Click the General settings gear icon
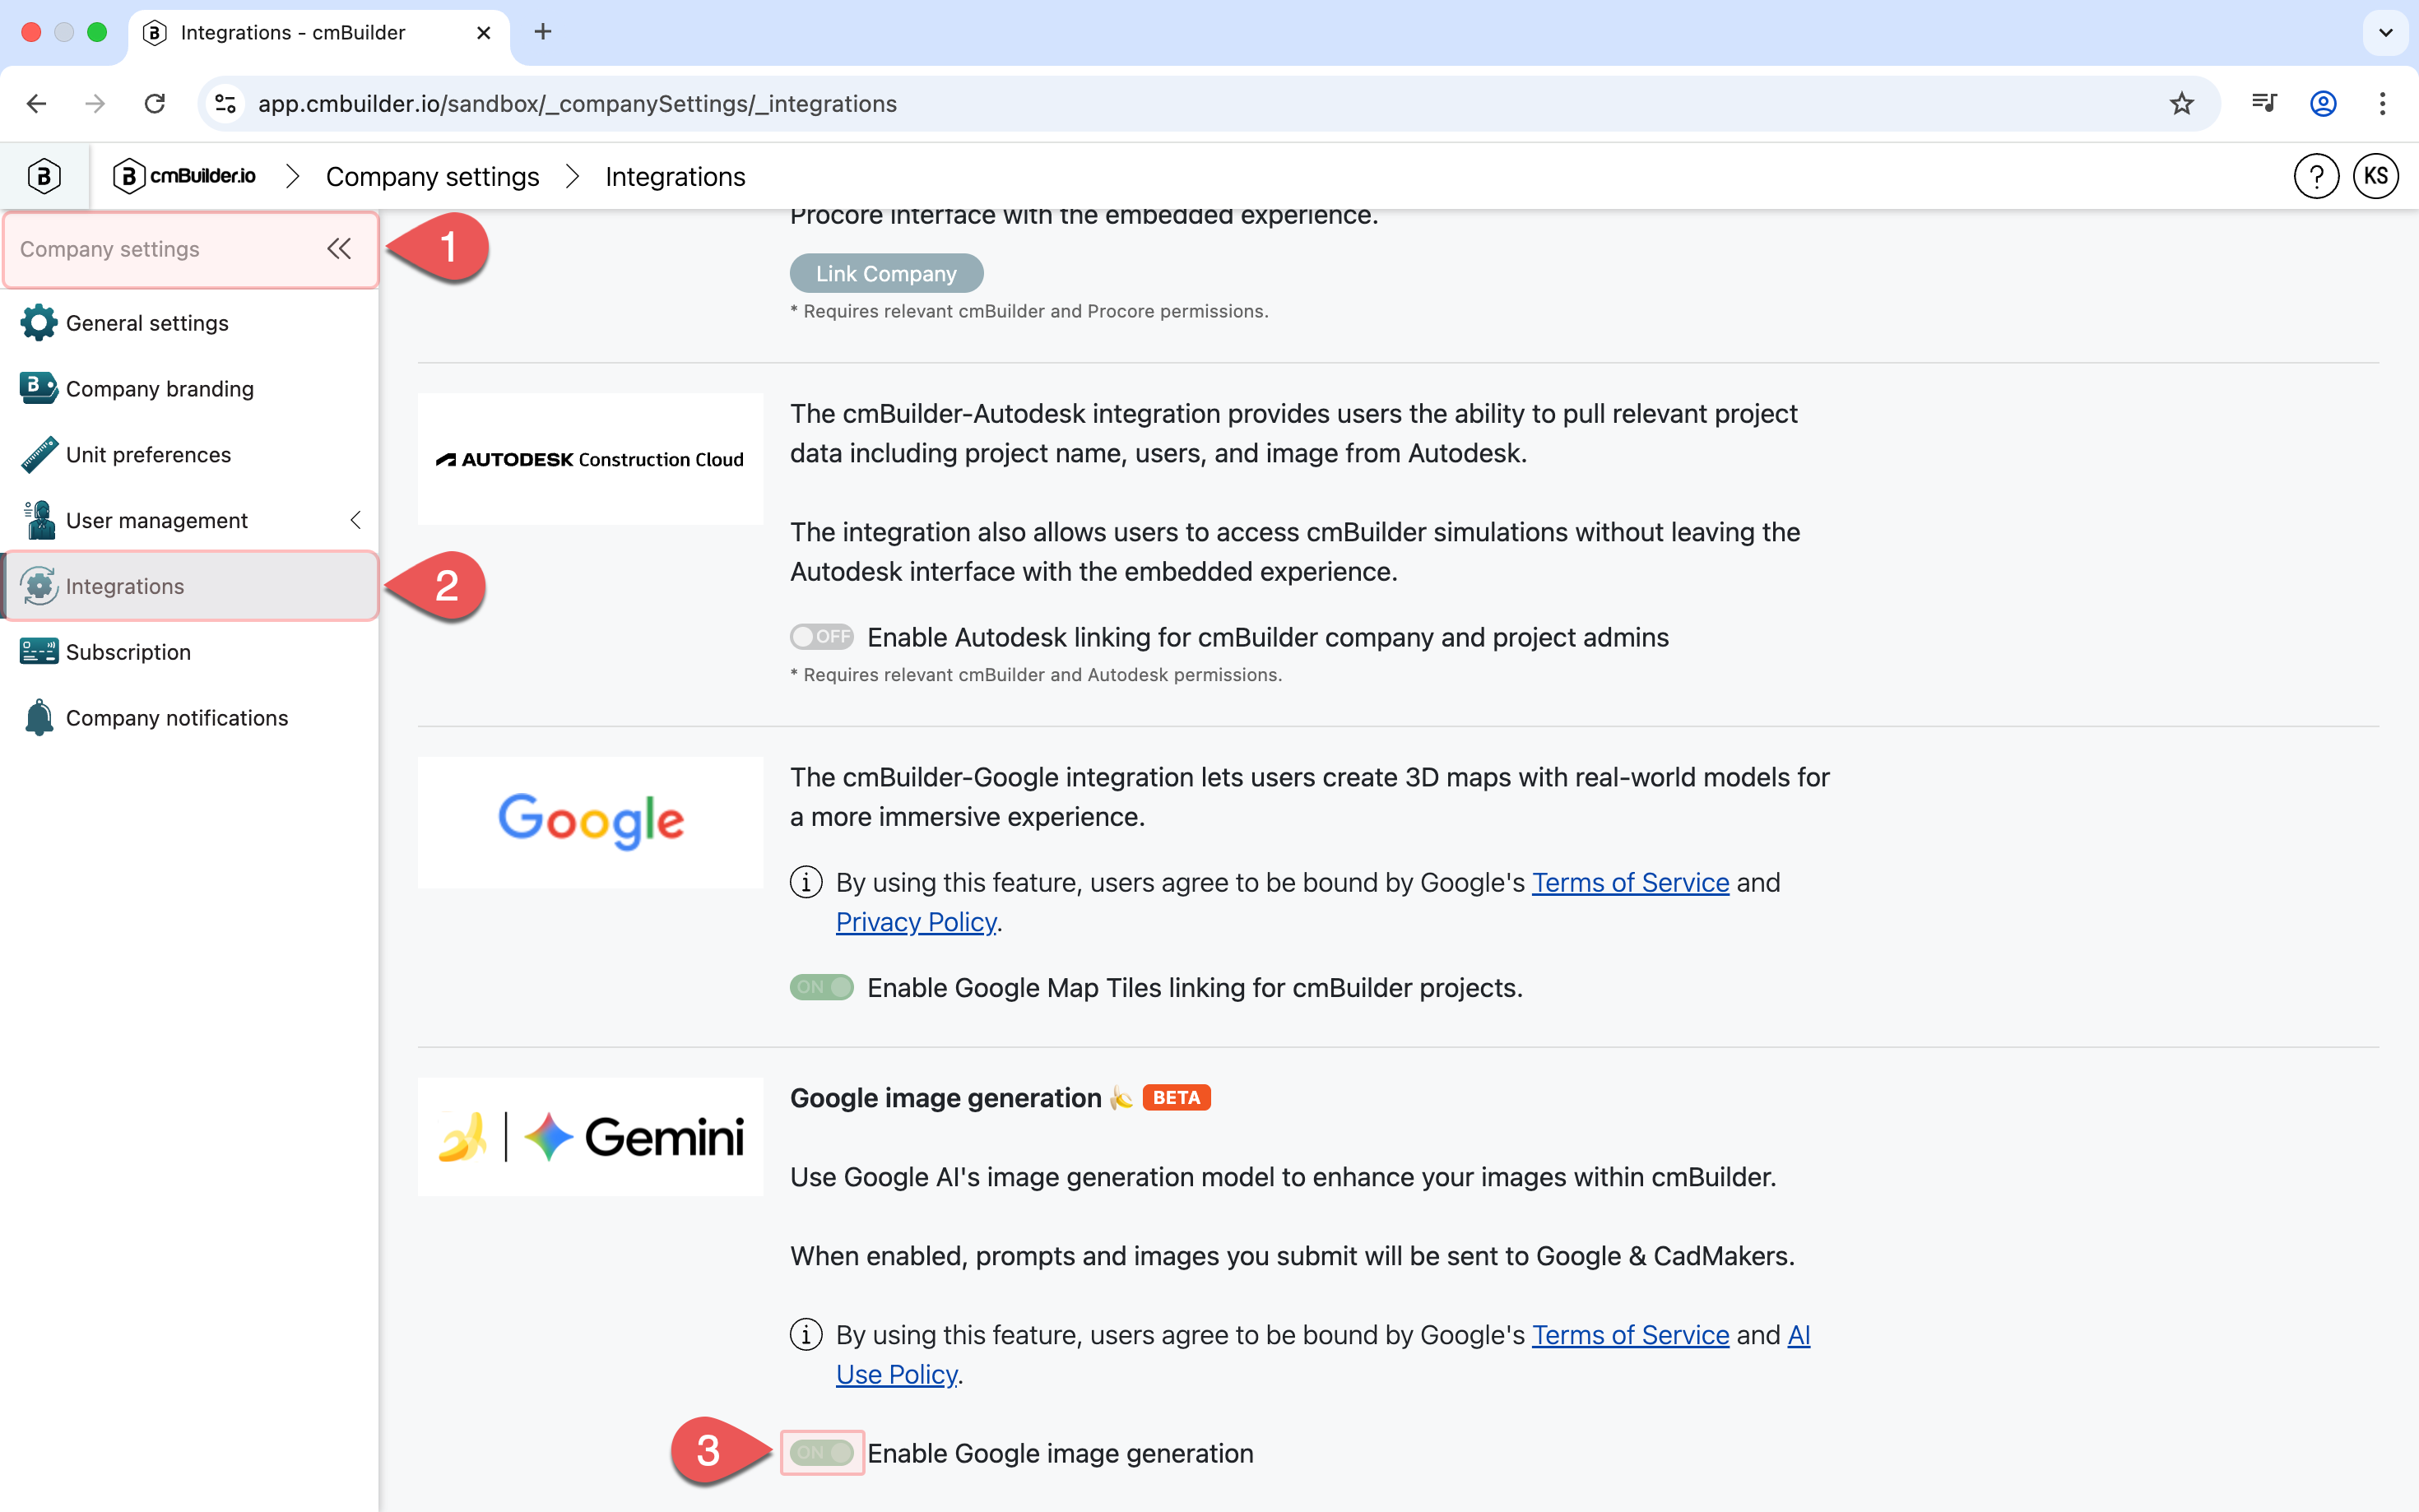 point(39,323)
